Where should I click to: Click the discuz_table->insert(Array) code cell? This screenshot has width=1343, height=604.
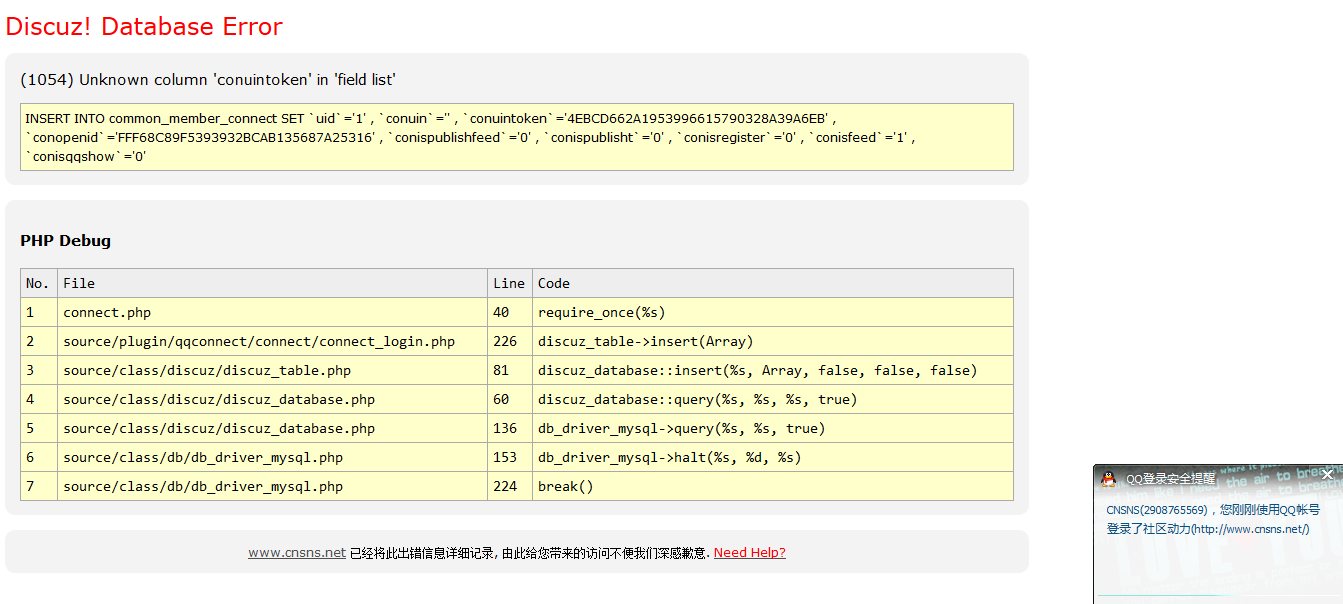(x=645, y=341)
